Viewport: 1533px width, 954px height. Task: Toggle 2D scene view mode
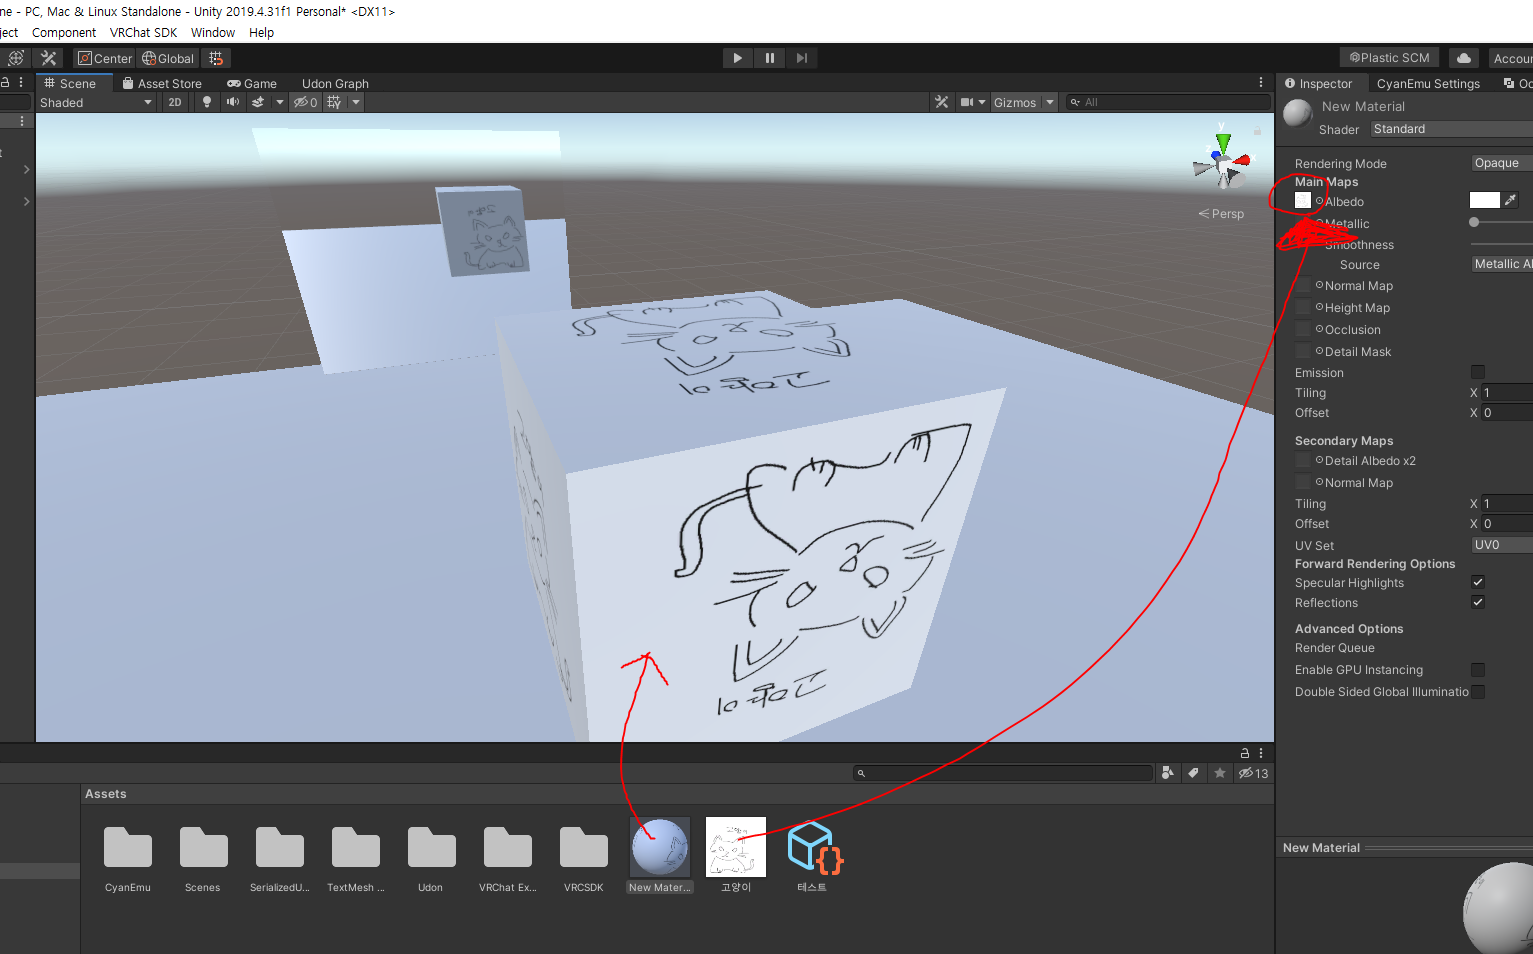click(x=175, y=102)
